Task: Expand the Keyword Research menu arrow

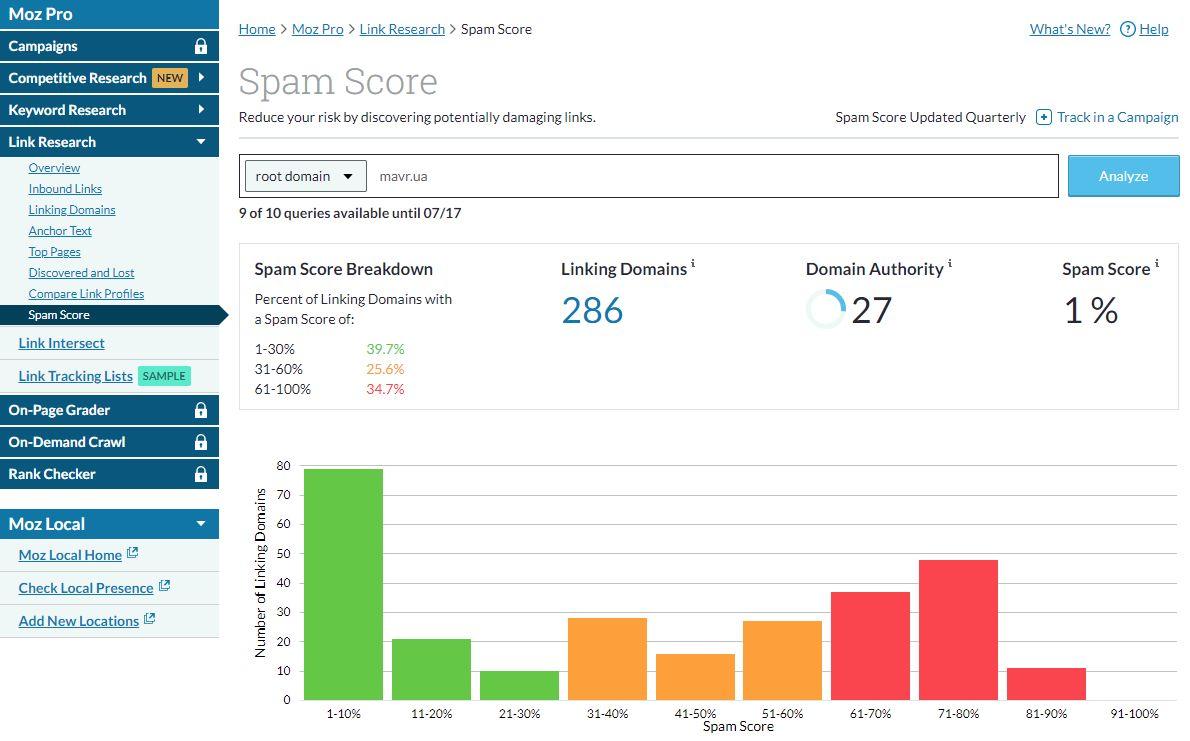Action: tap(201, 109)
